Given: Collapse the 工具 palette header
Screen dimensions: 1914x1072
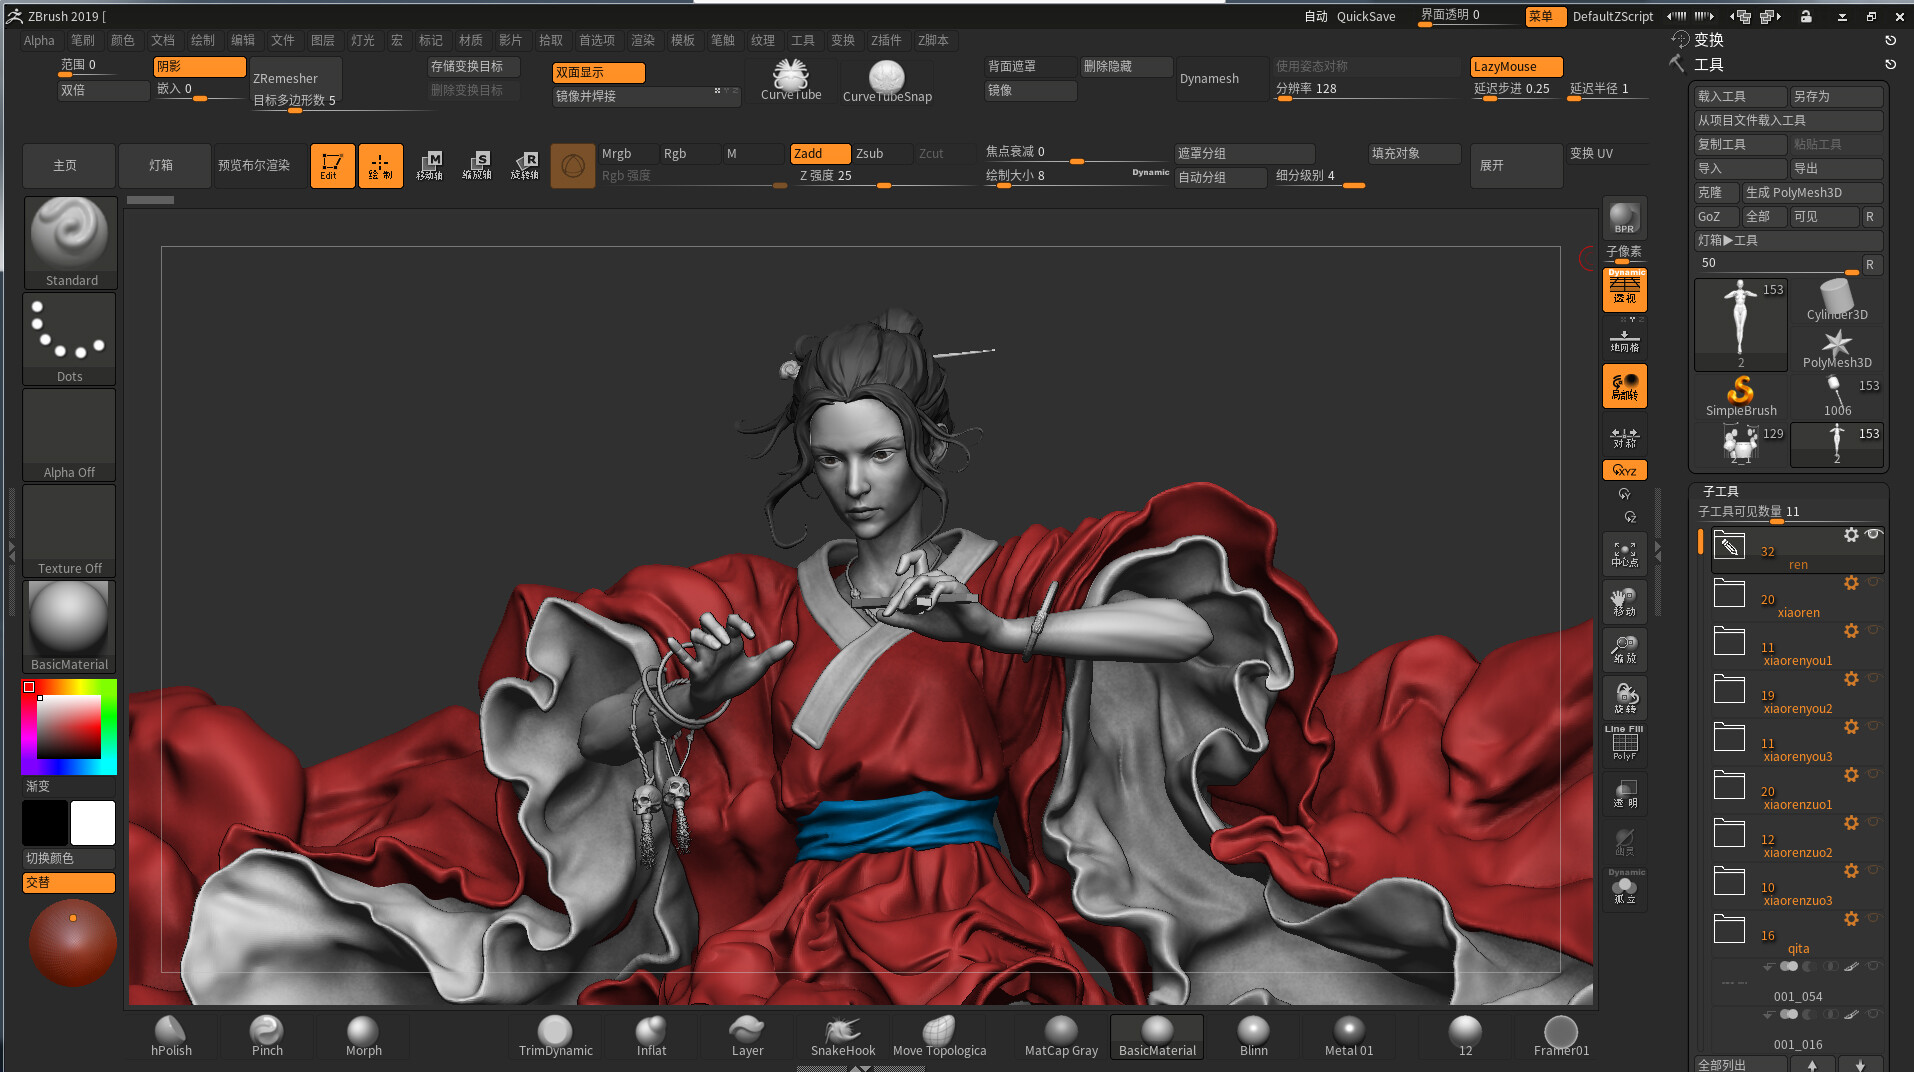Looking at the screenshot, I should (1708, 64).
